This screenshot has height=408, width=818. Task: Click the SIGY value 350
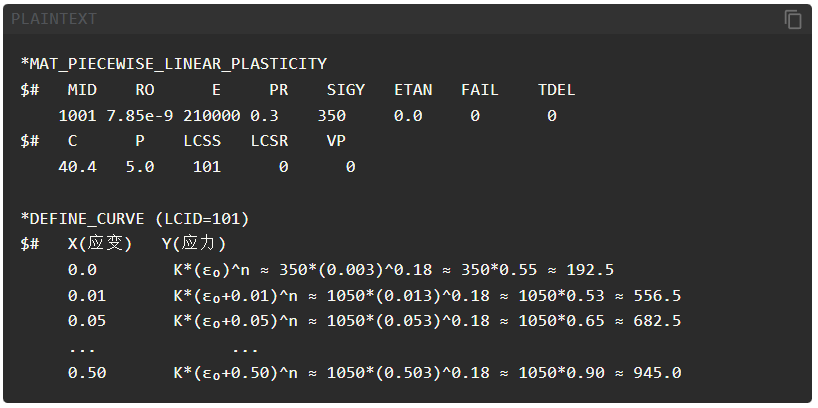coord(332,116)
